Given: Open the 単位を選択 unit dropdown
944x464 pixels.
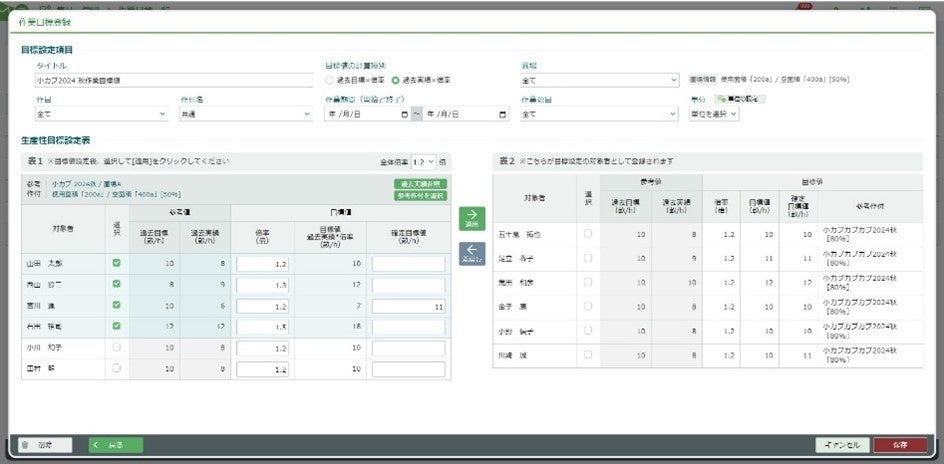Looking at the screenshot, I should point(714,114).
